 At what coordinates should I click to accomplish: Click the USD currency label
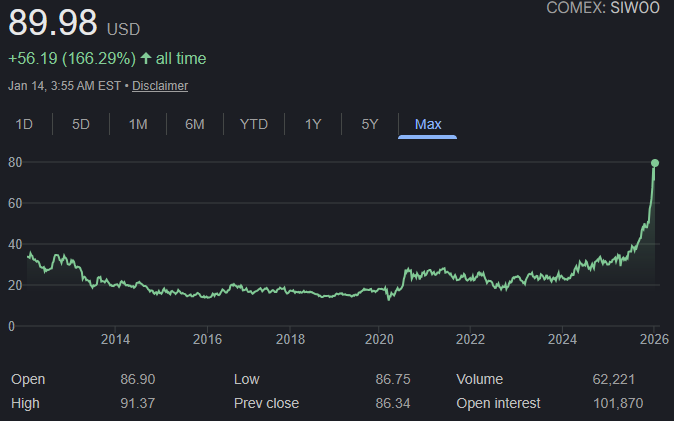(123, 29)
